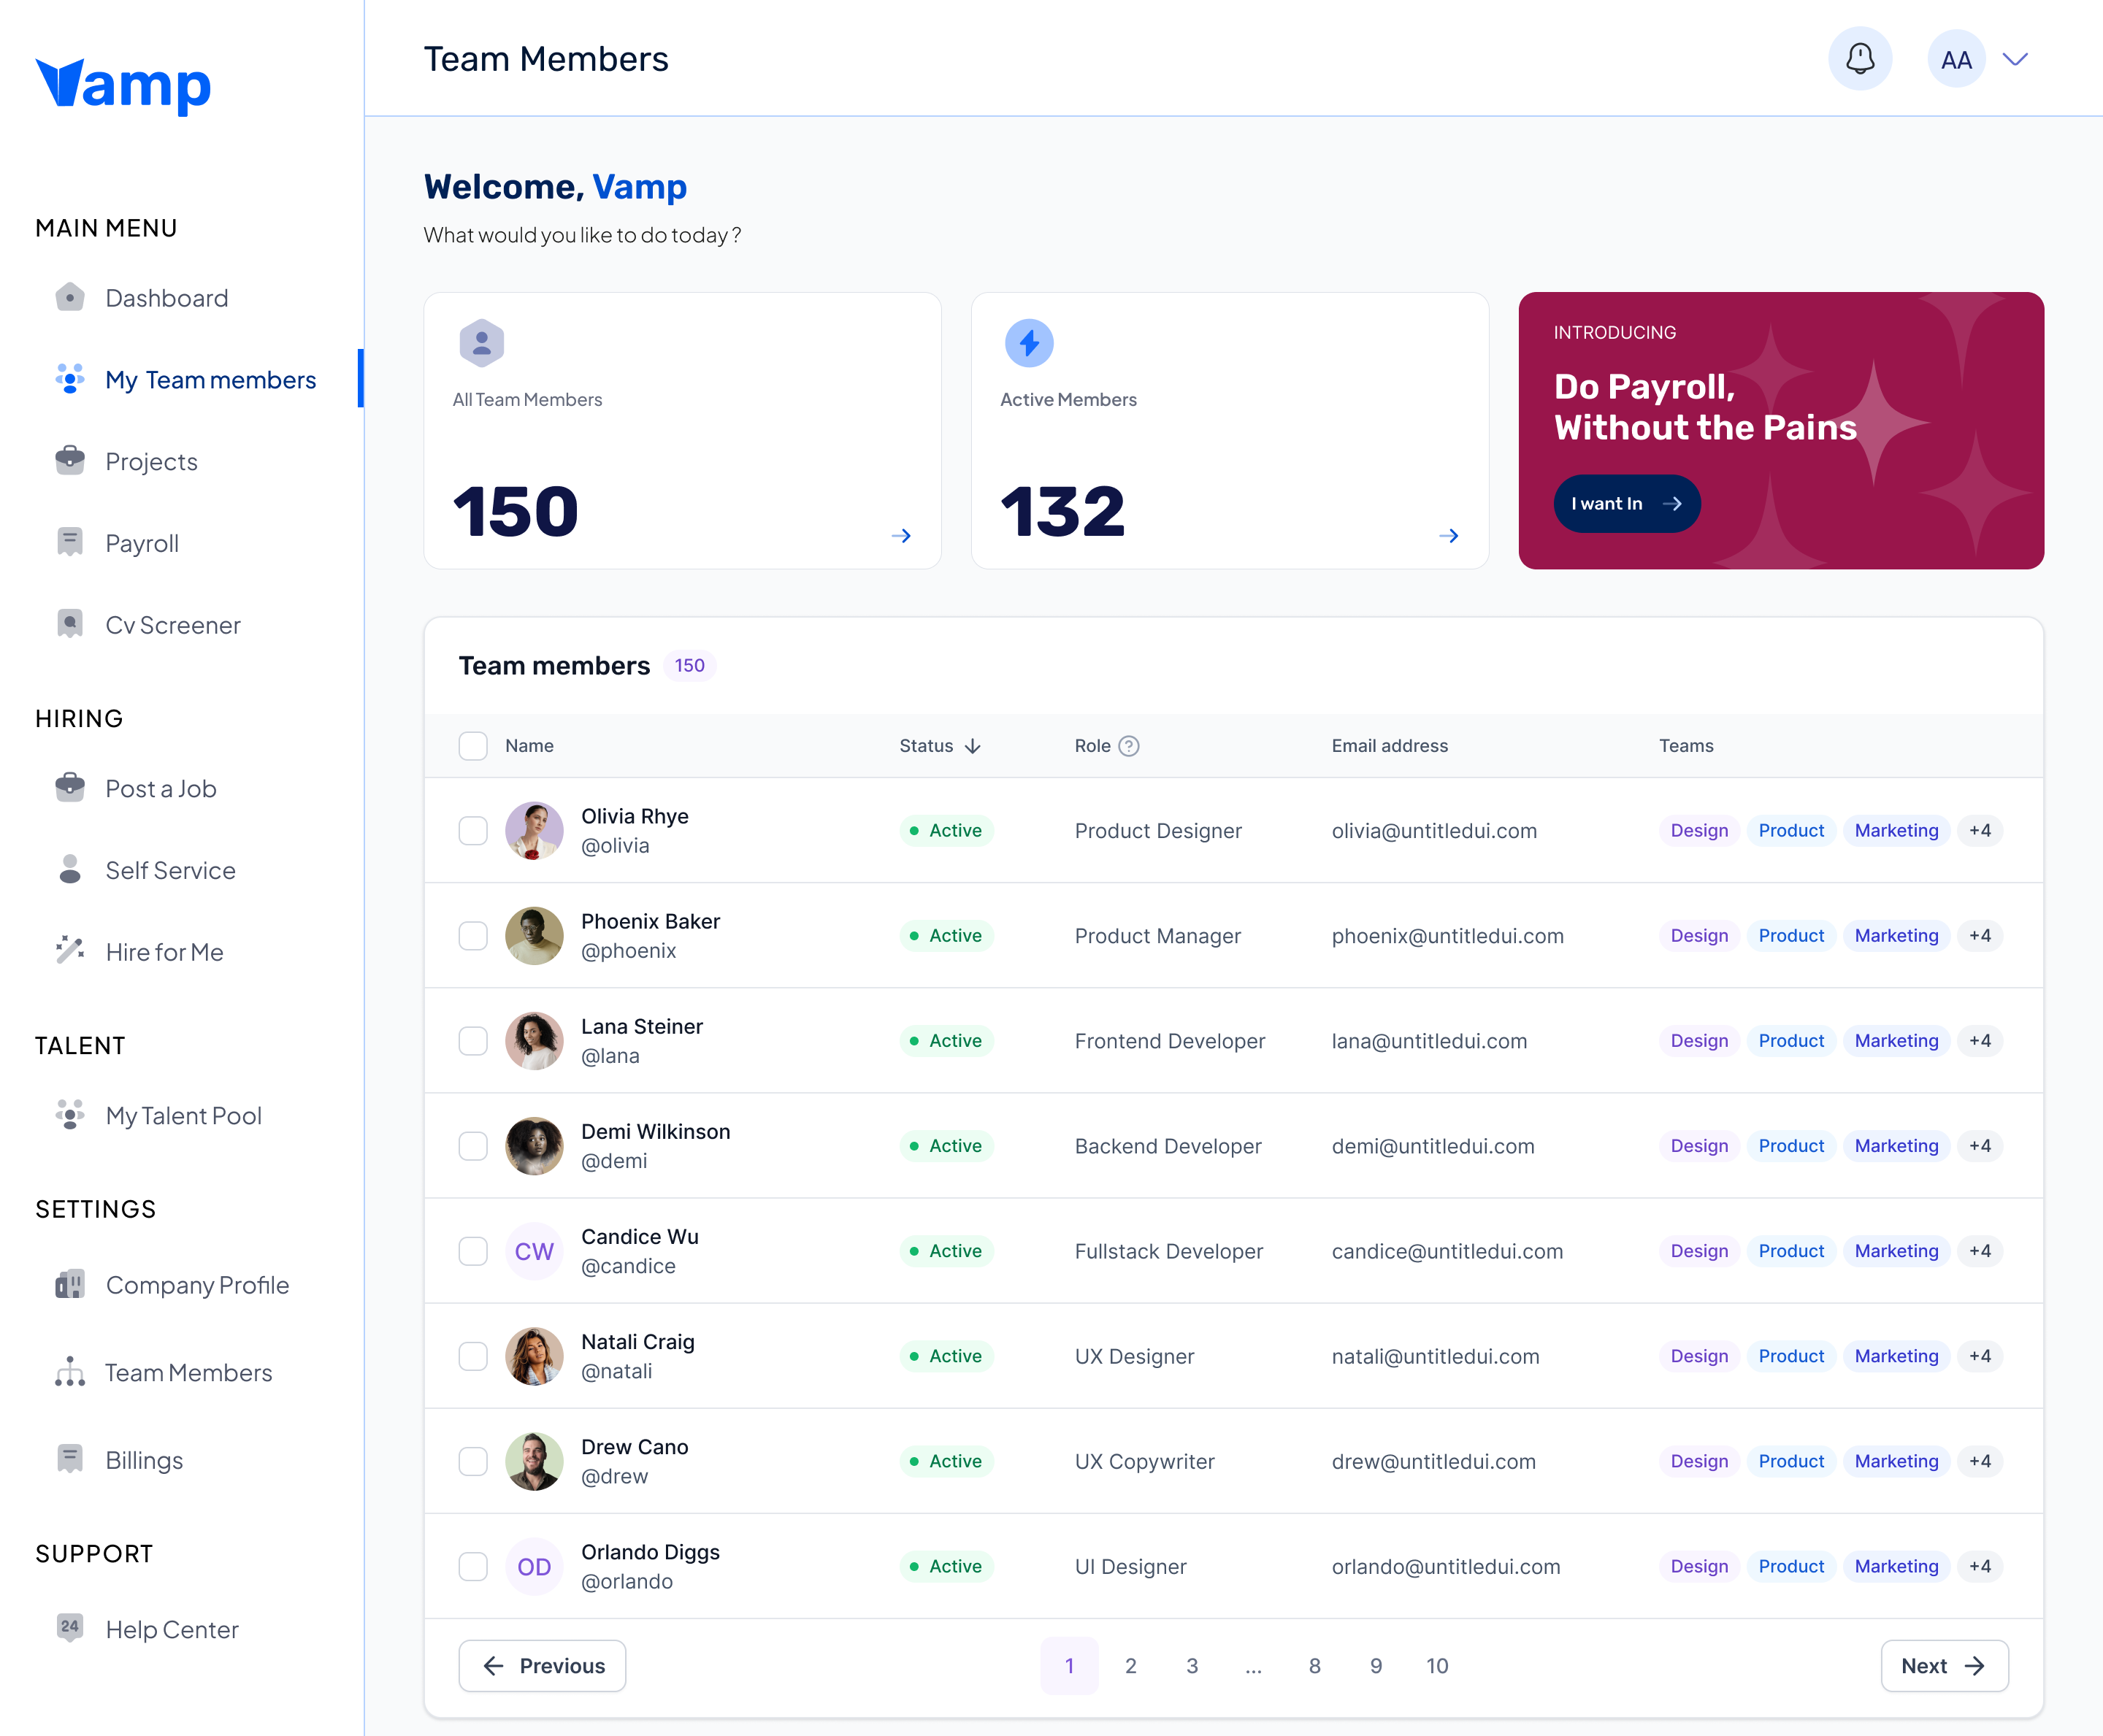The image size is (2103, 1736).
Task: Click the Team Members org-chart icon
Action: 70,1372
